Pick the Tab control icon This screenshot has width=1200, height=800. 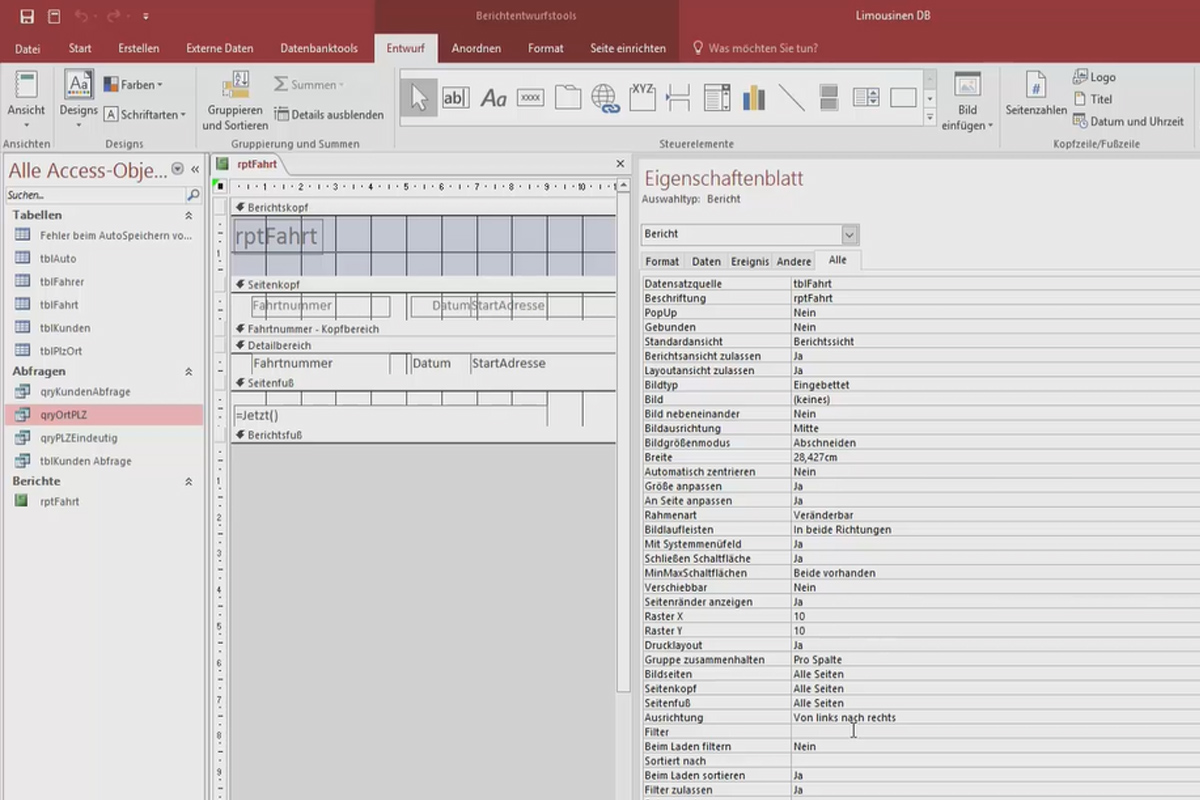coord(568,97)
